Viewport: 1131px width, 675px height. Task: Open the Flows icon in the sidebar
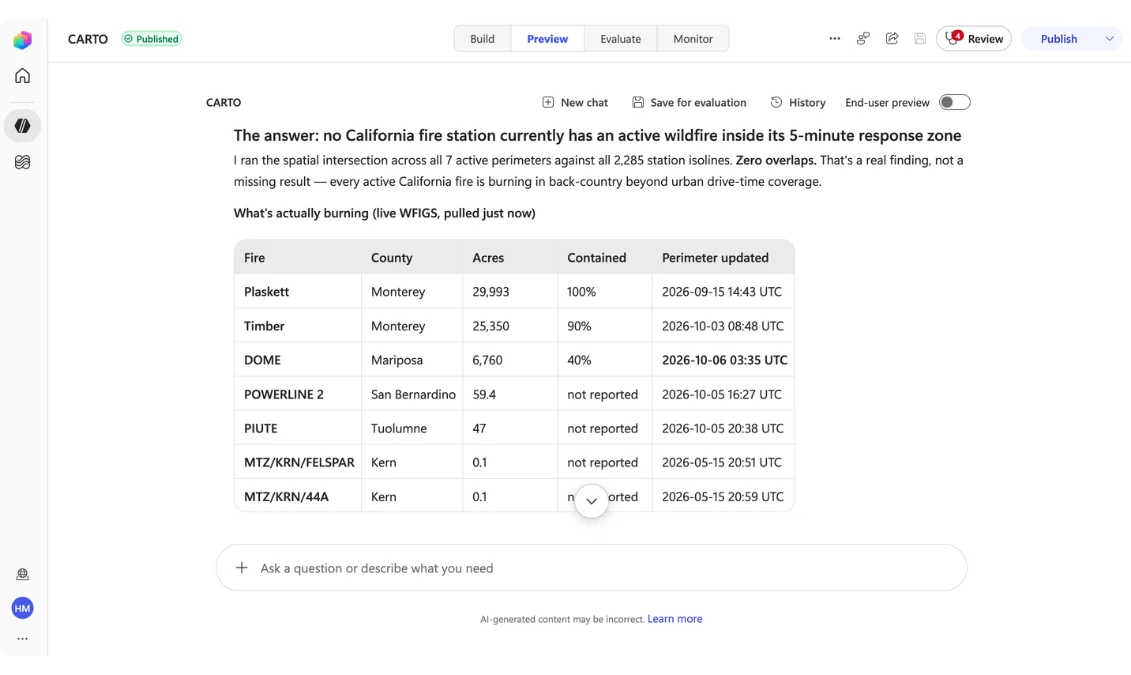(22, 162)
